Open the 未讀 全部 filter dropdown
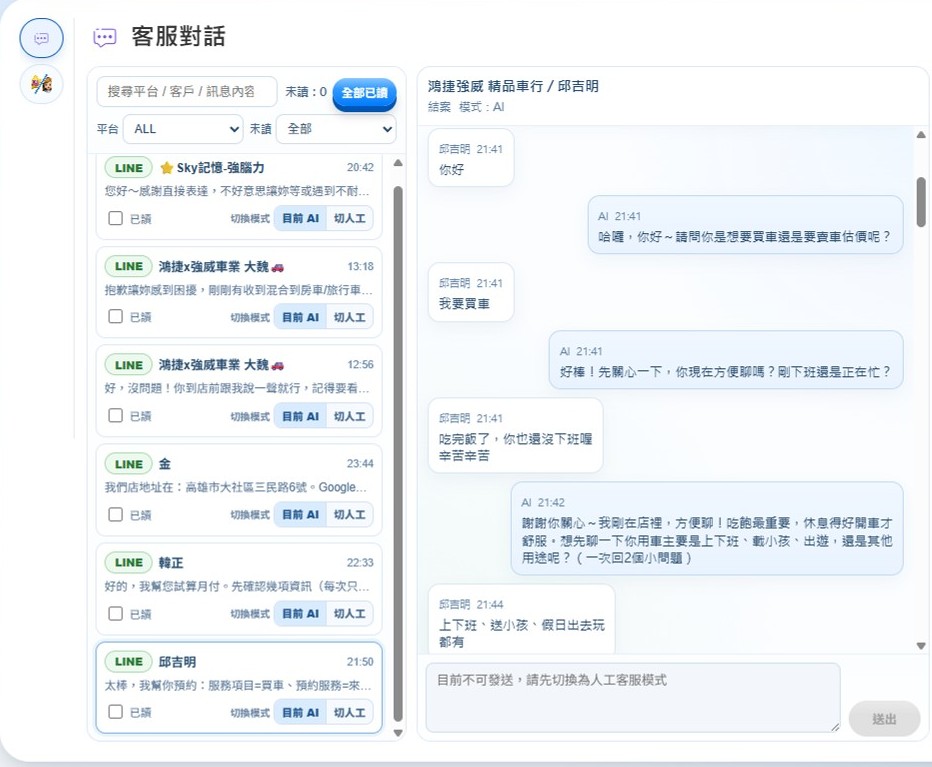 tap(336, 129)
